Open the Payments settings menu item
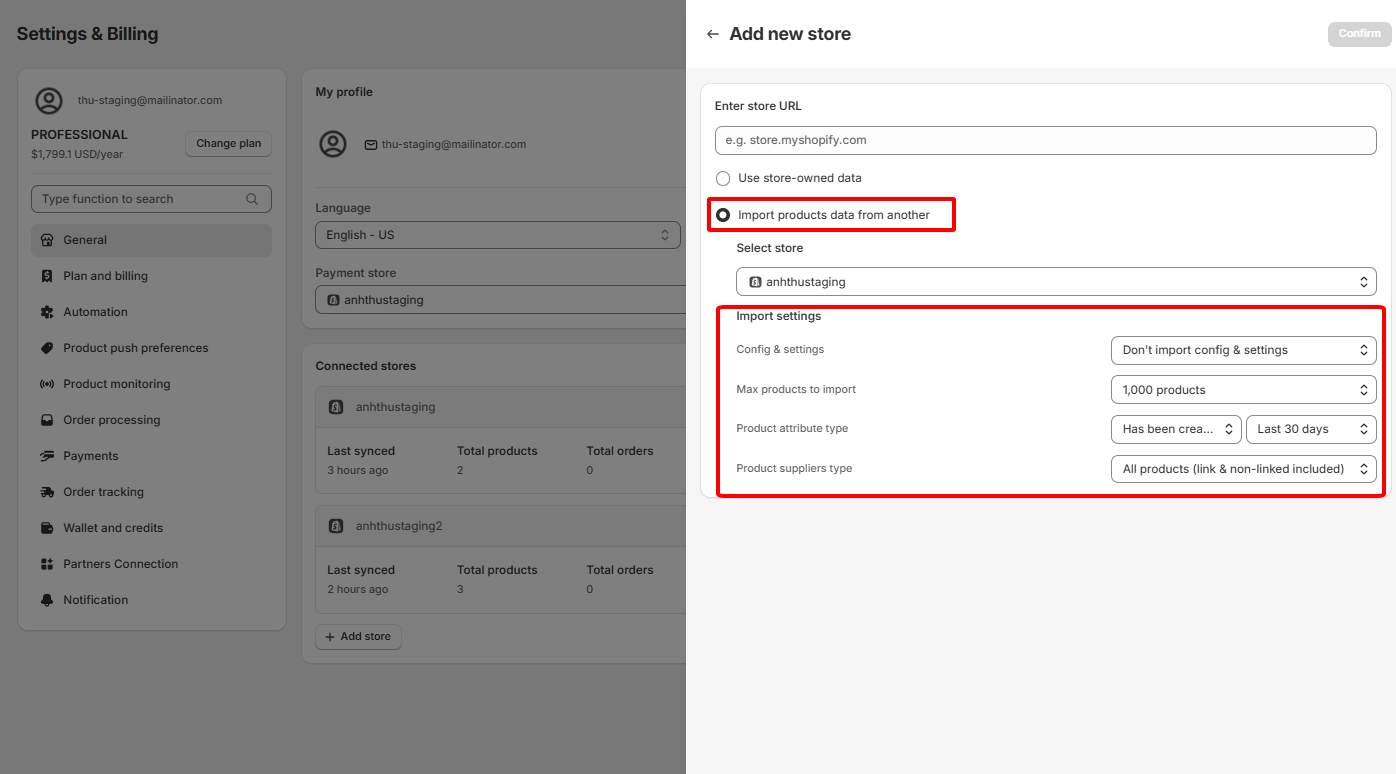The height and width of the screenshot is (774, 1396). [x=91, y=456]
